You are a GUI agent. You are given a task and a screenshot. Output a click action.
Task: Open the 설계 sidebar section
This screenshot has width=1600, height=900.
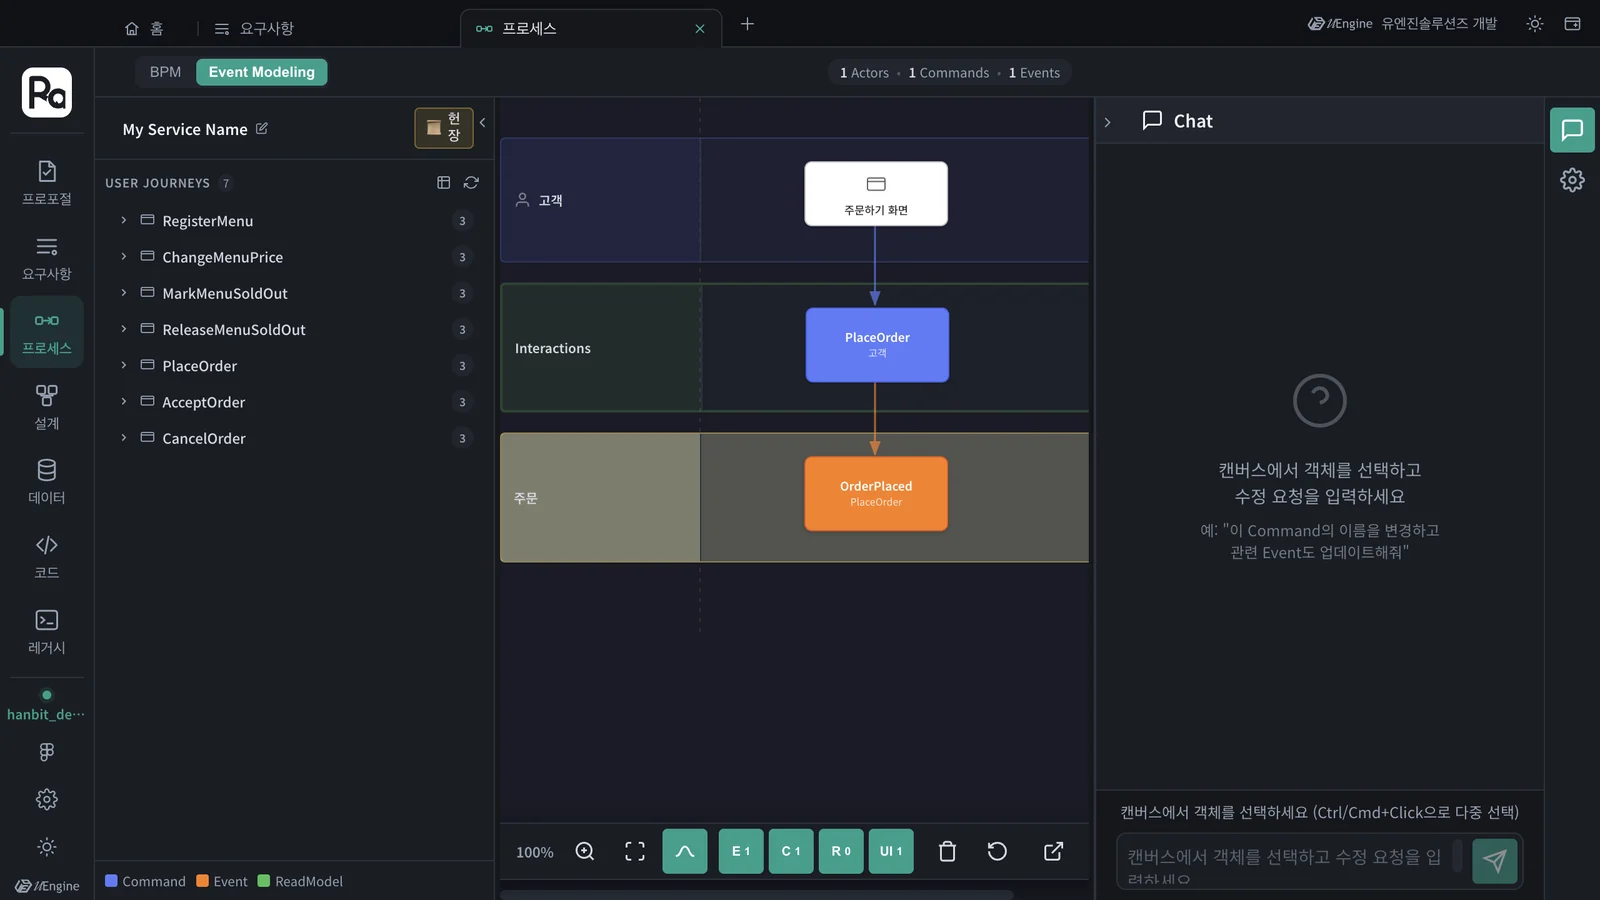click(47, 407)
